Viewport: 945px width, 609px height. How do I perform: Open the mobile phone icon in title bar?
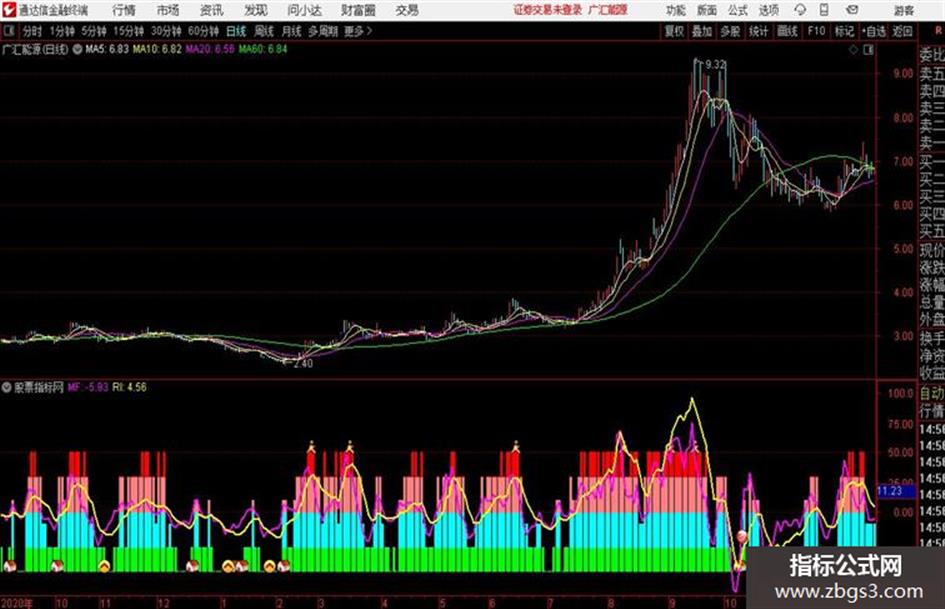[x=824, y=10]
